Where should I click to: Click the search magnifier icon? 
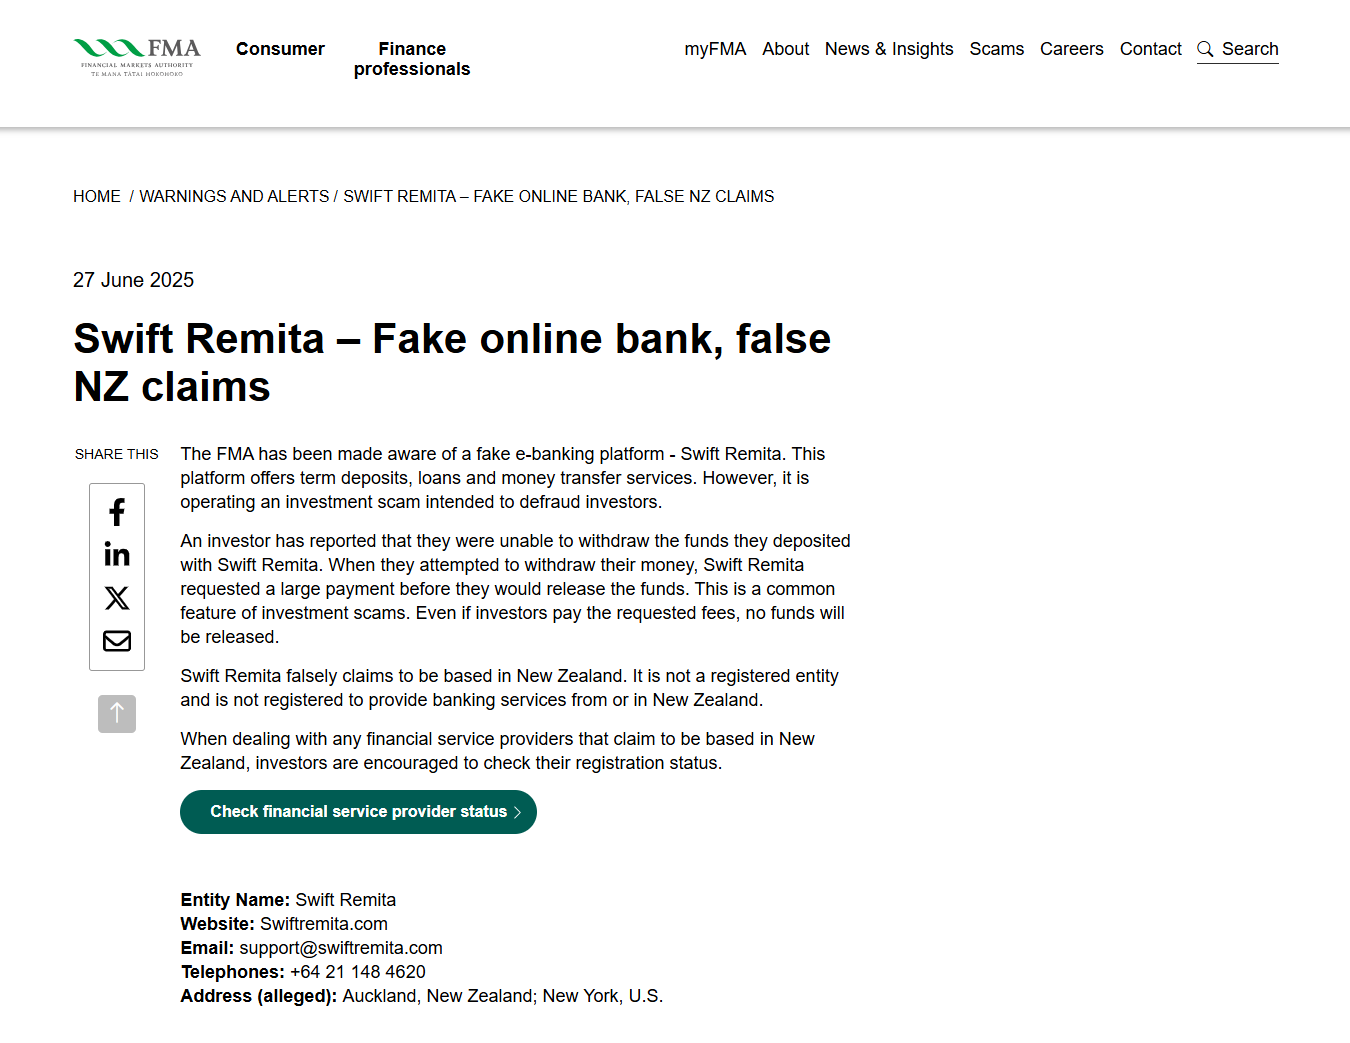(x=1205, y=49)
